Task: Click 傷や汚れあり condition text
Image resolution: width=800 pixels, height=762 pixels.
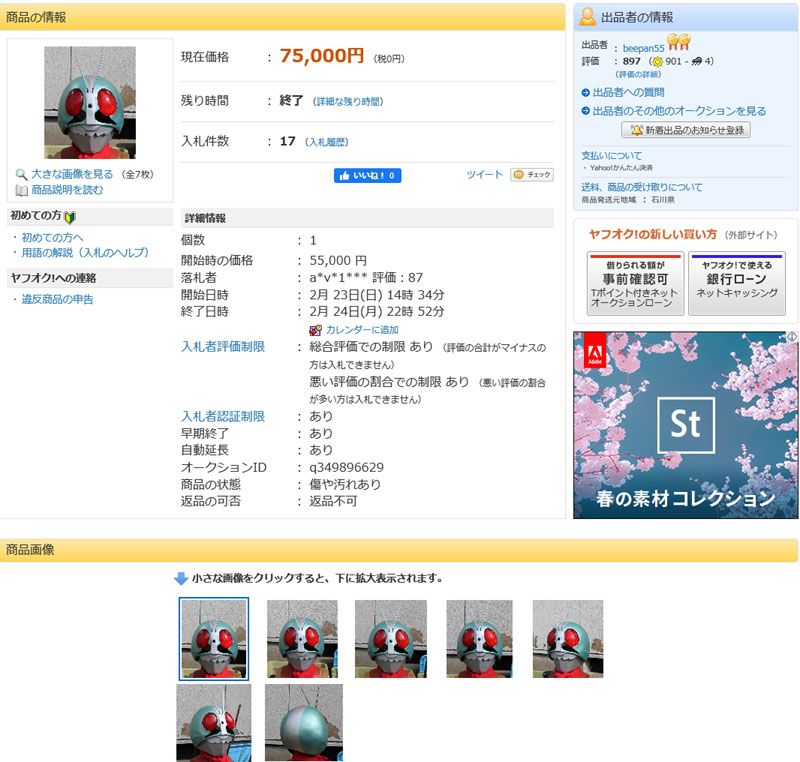Action: pyautogui.click(x=345, y=485)
